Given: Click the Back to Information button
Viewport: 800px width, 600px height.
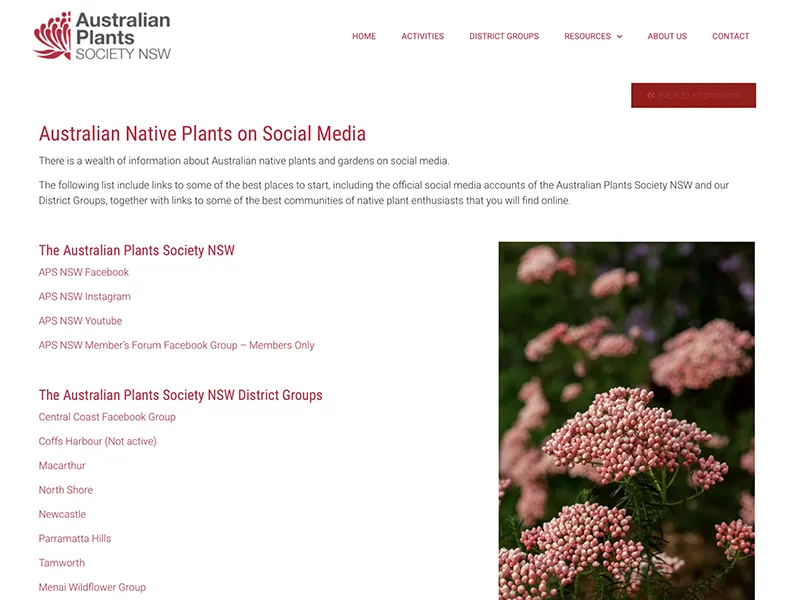Looking at the screenshot, I should tap(693, 95).
